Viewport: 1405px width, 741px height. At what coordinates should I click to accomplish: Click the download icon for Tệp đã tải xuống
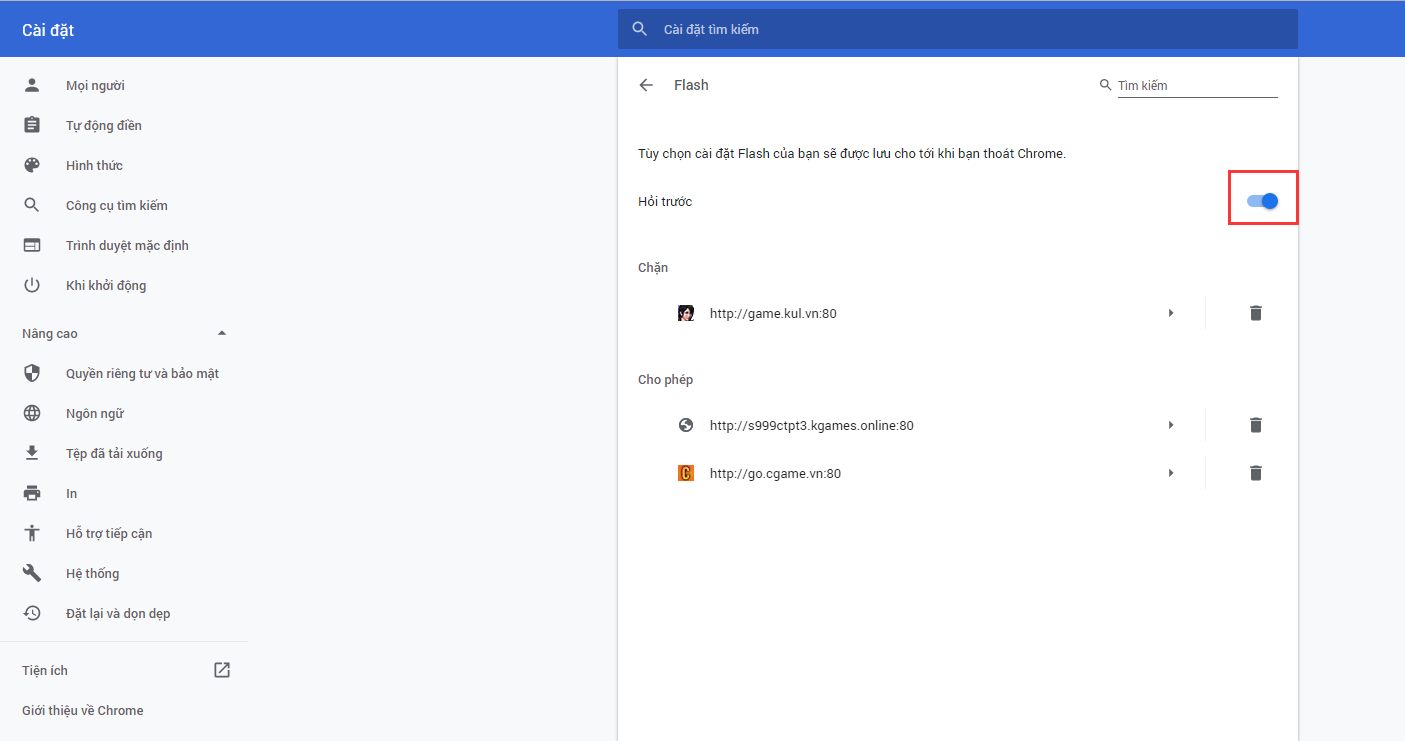click(x=32, y=453)
